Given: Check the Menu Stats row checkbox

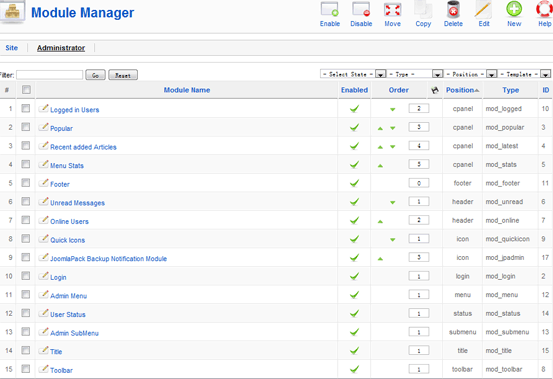Looking at the screenshot, I should click(25, 164).
